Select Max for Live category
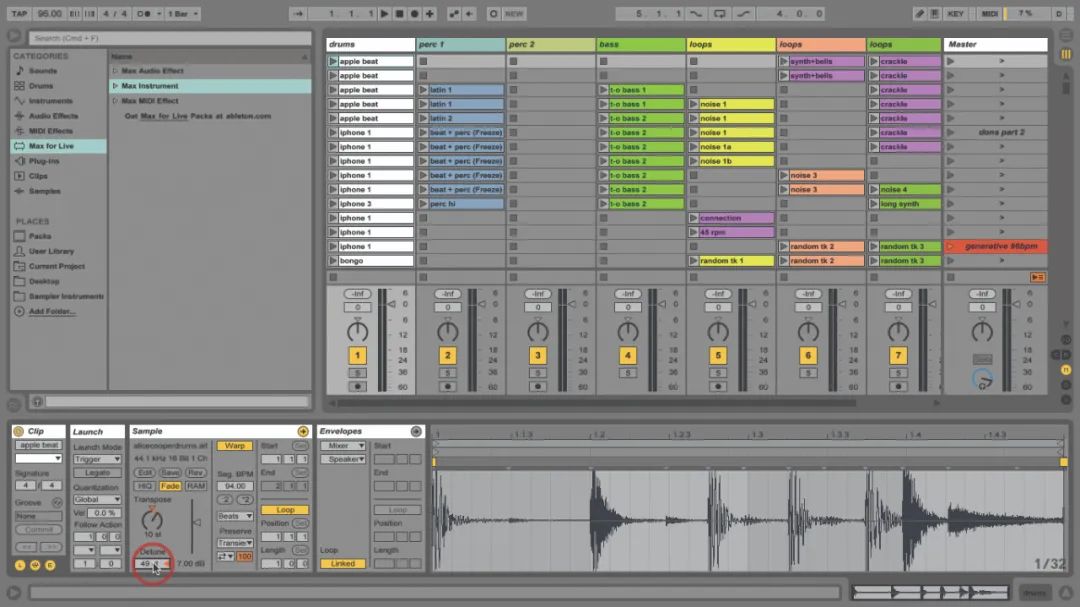1080x607 pixels. coord(51,146)
